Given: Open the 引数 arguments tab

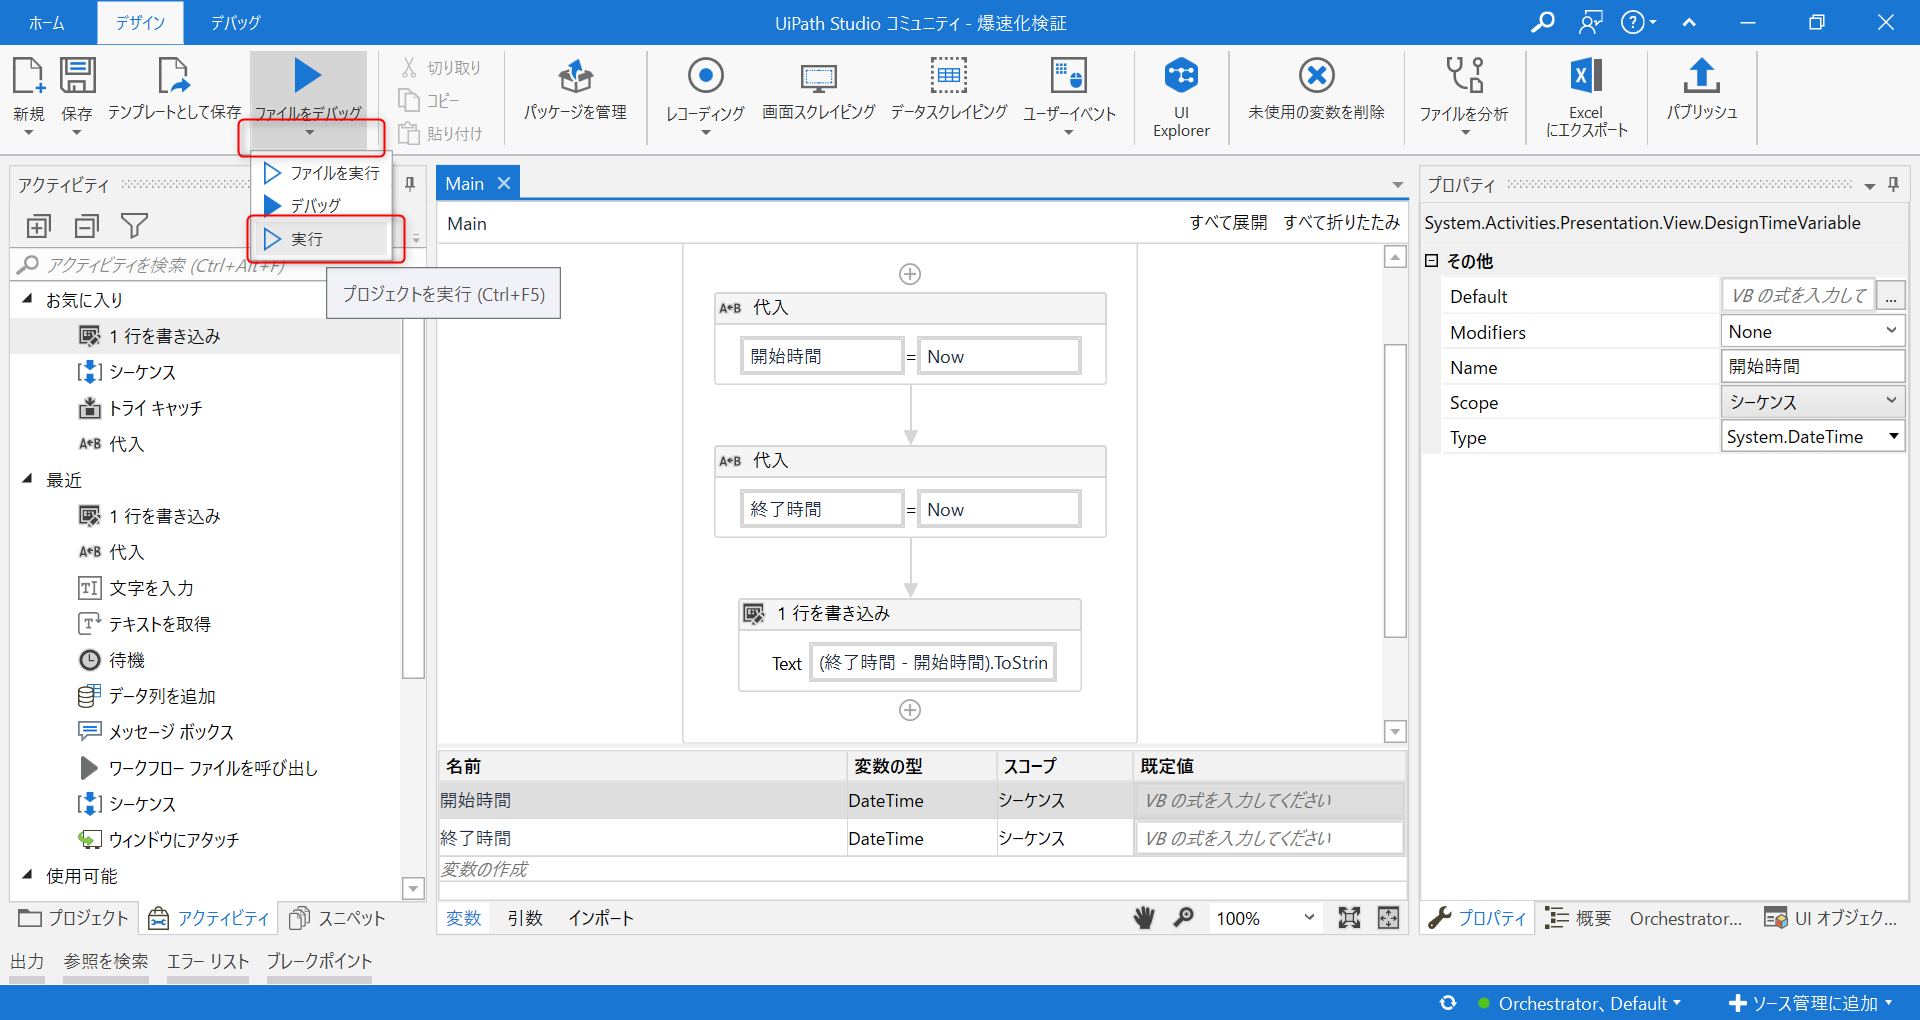Looking at the screenshot, I should coord(525,918).
